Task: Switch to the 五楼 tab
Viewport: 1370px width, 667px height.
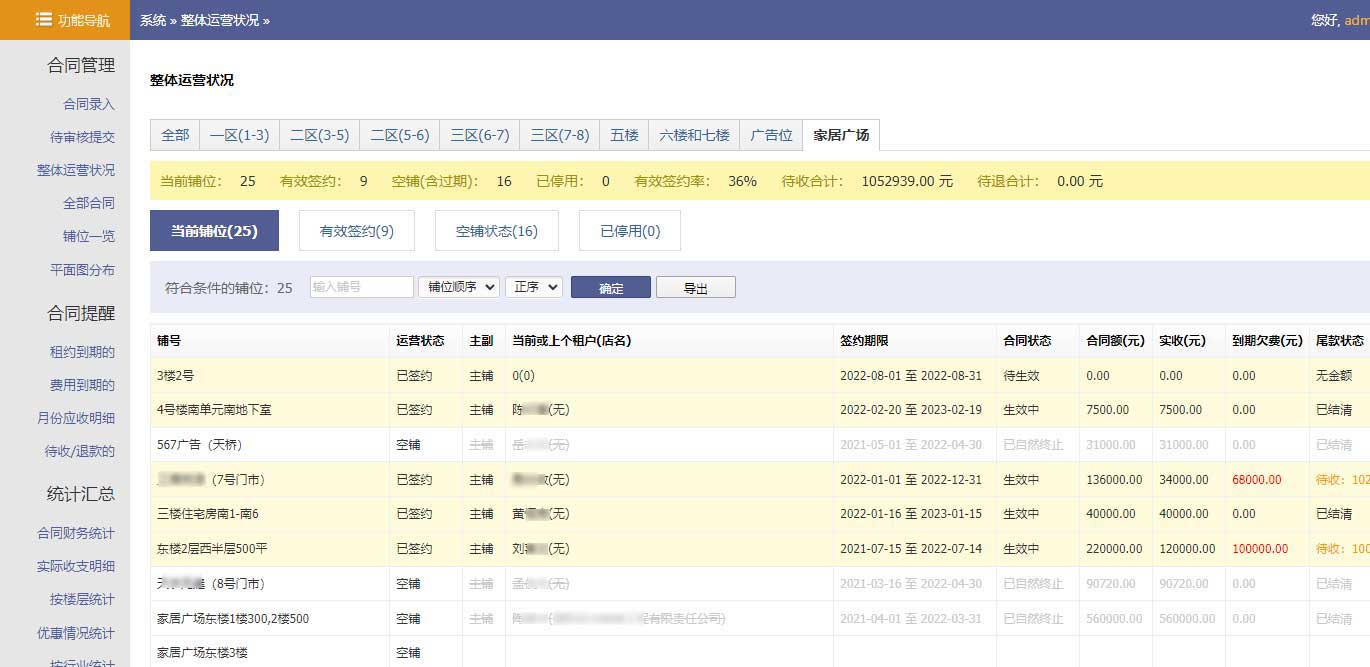Action: coord(624,135)
